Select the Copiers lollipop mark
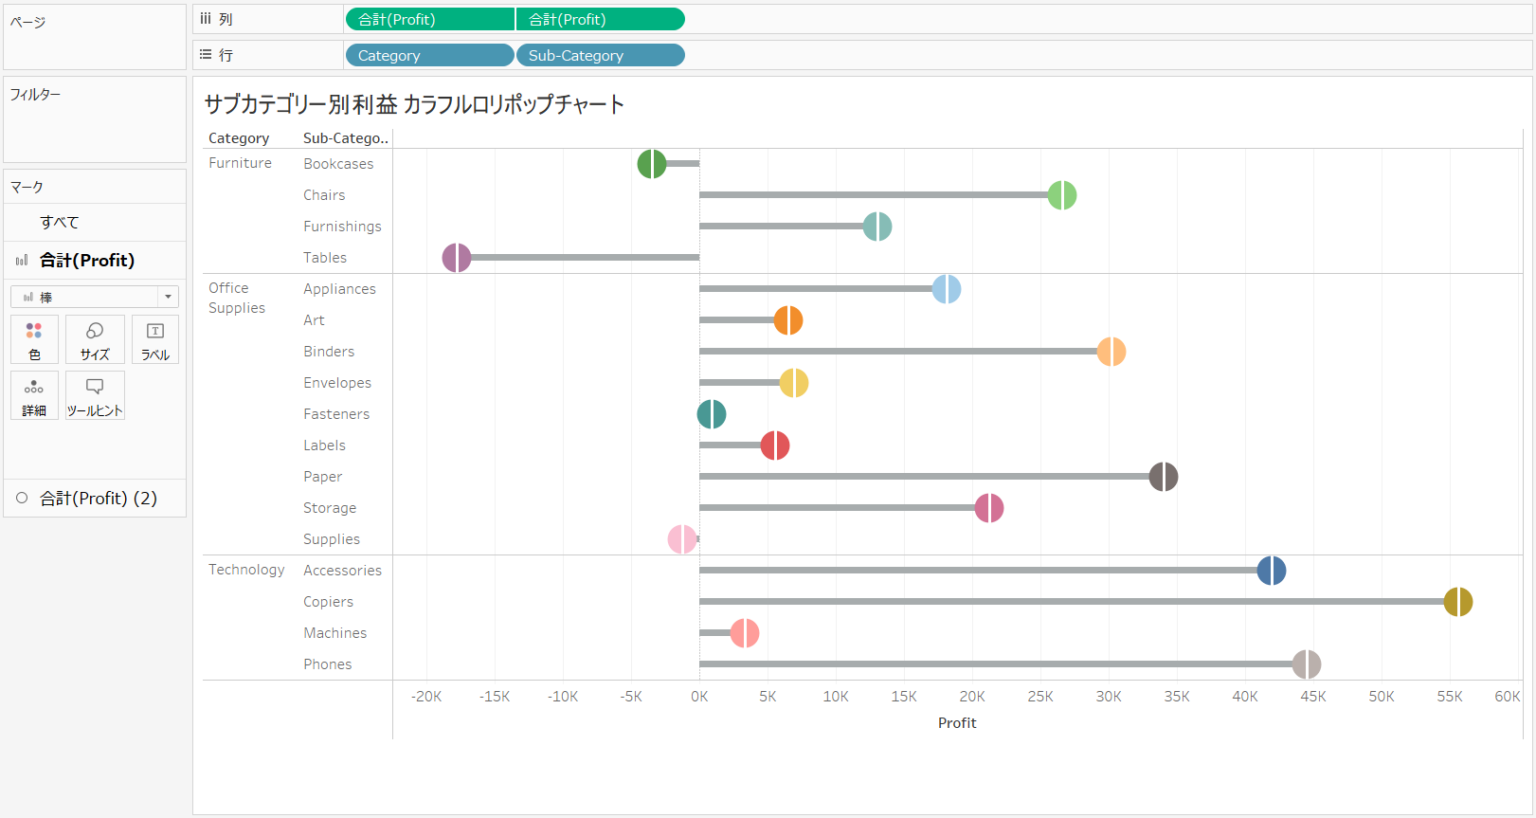This screenshot has height=818, width=1536. (1456, 601)
